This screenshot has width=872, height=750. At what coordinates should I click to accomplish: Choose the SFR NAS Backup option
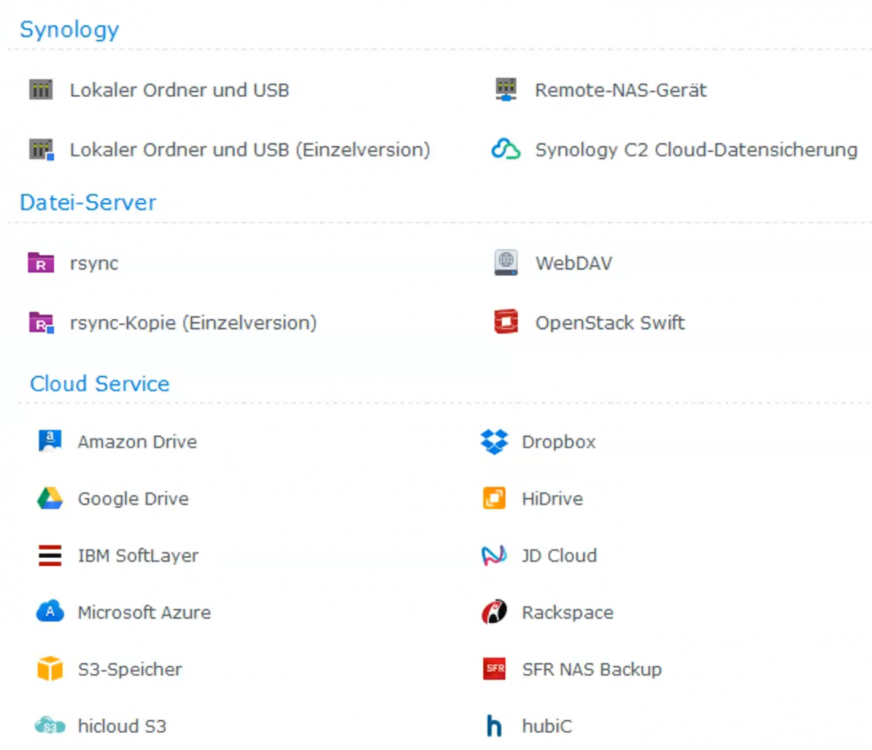point(572,669)
